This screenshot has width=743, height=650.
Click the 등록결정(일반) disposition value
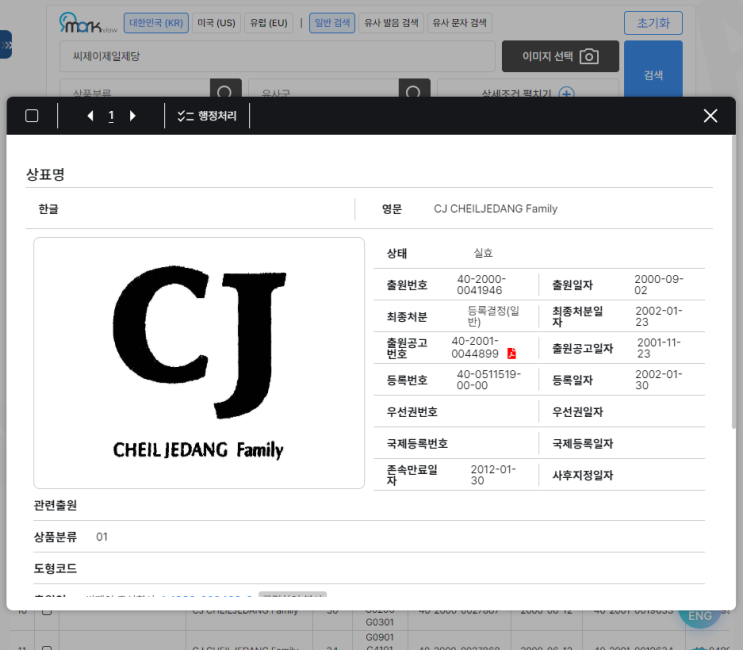point(493,316)
